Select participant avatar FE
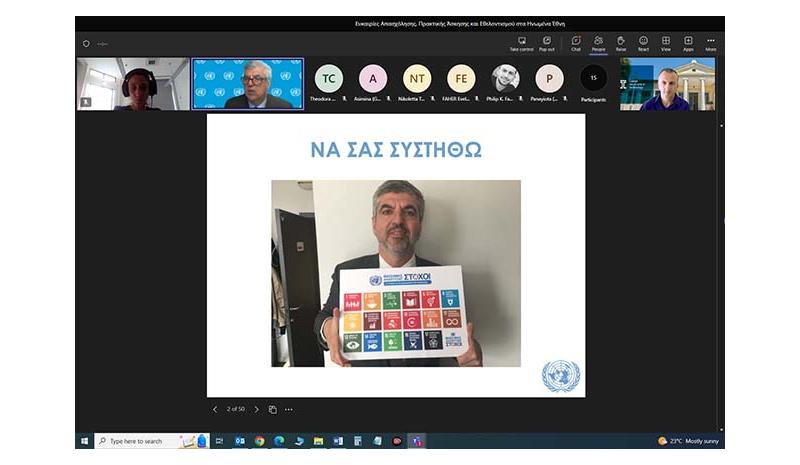The height and width of the screenshot is (465, 800). pos(461,79)
